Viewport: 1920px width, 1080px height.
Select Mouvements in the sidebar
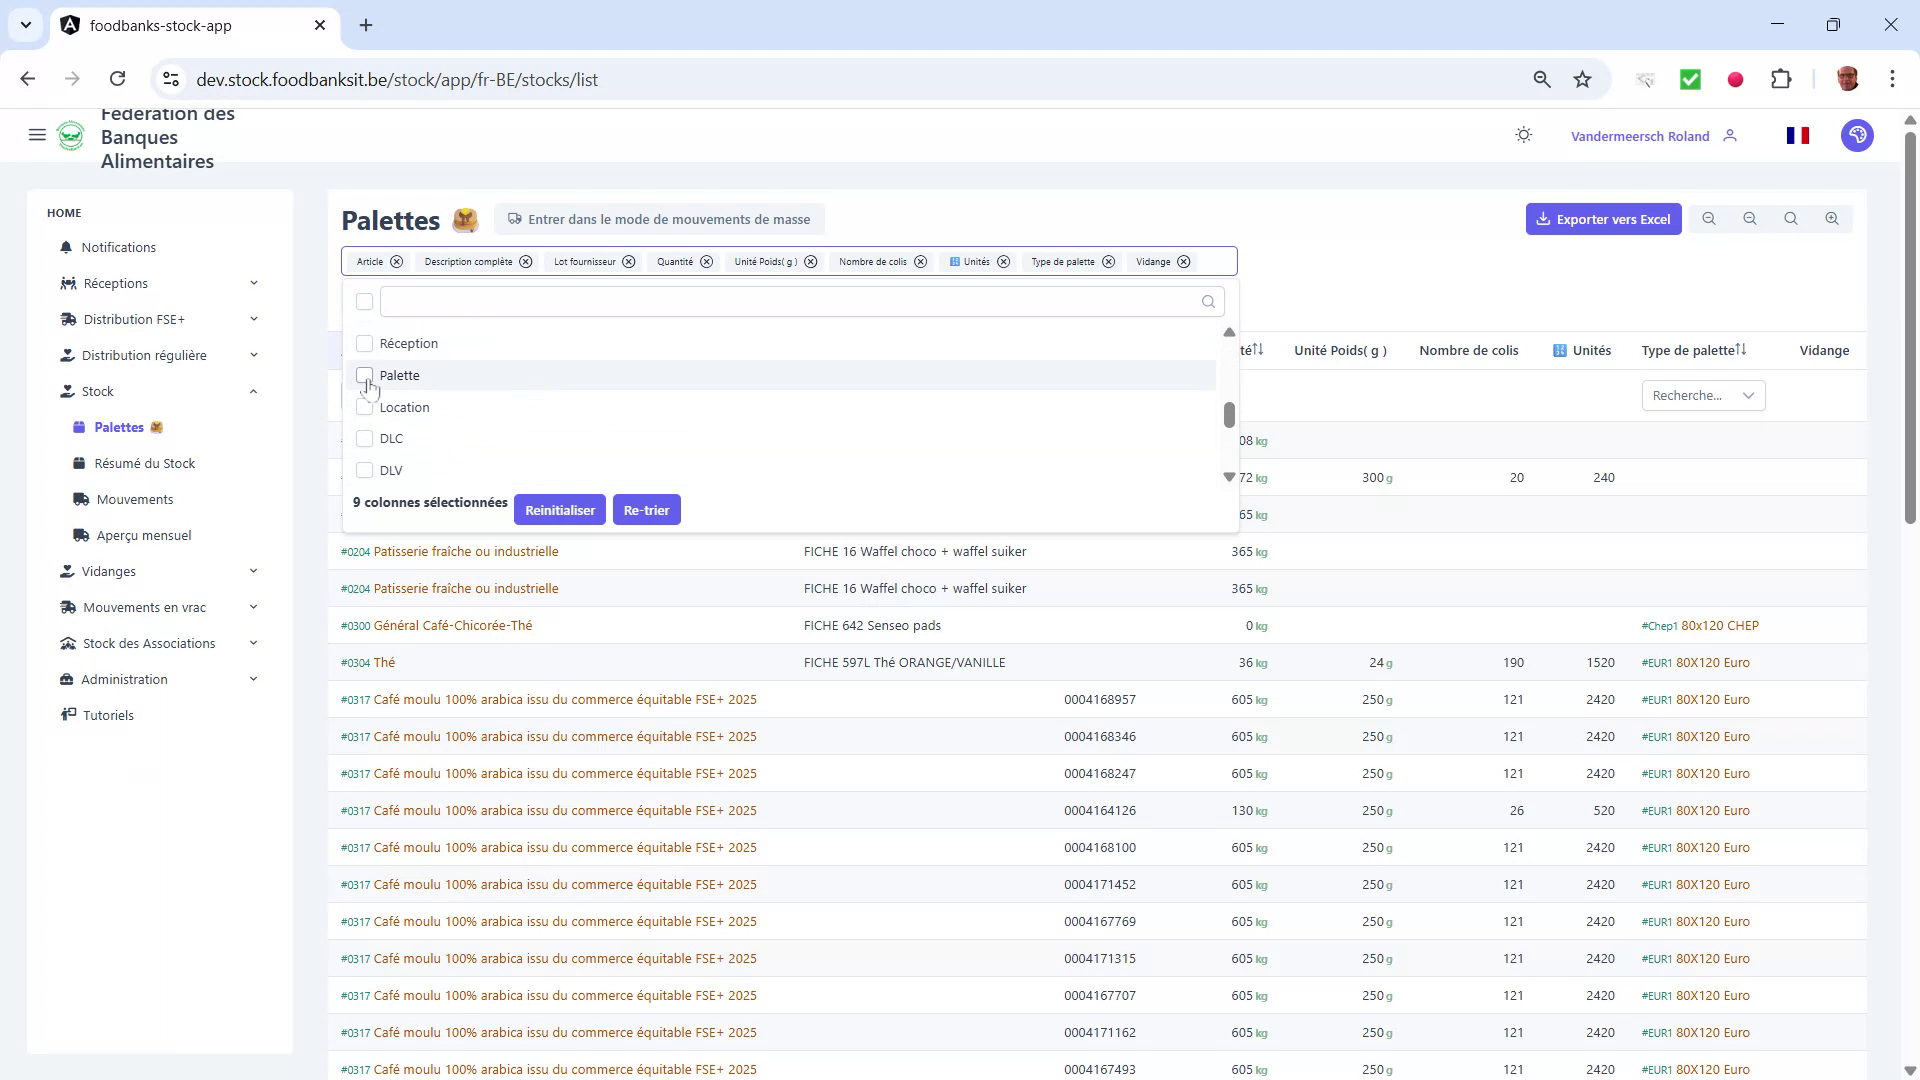coord(136,499)
